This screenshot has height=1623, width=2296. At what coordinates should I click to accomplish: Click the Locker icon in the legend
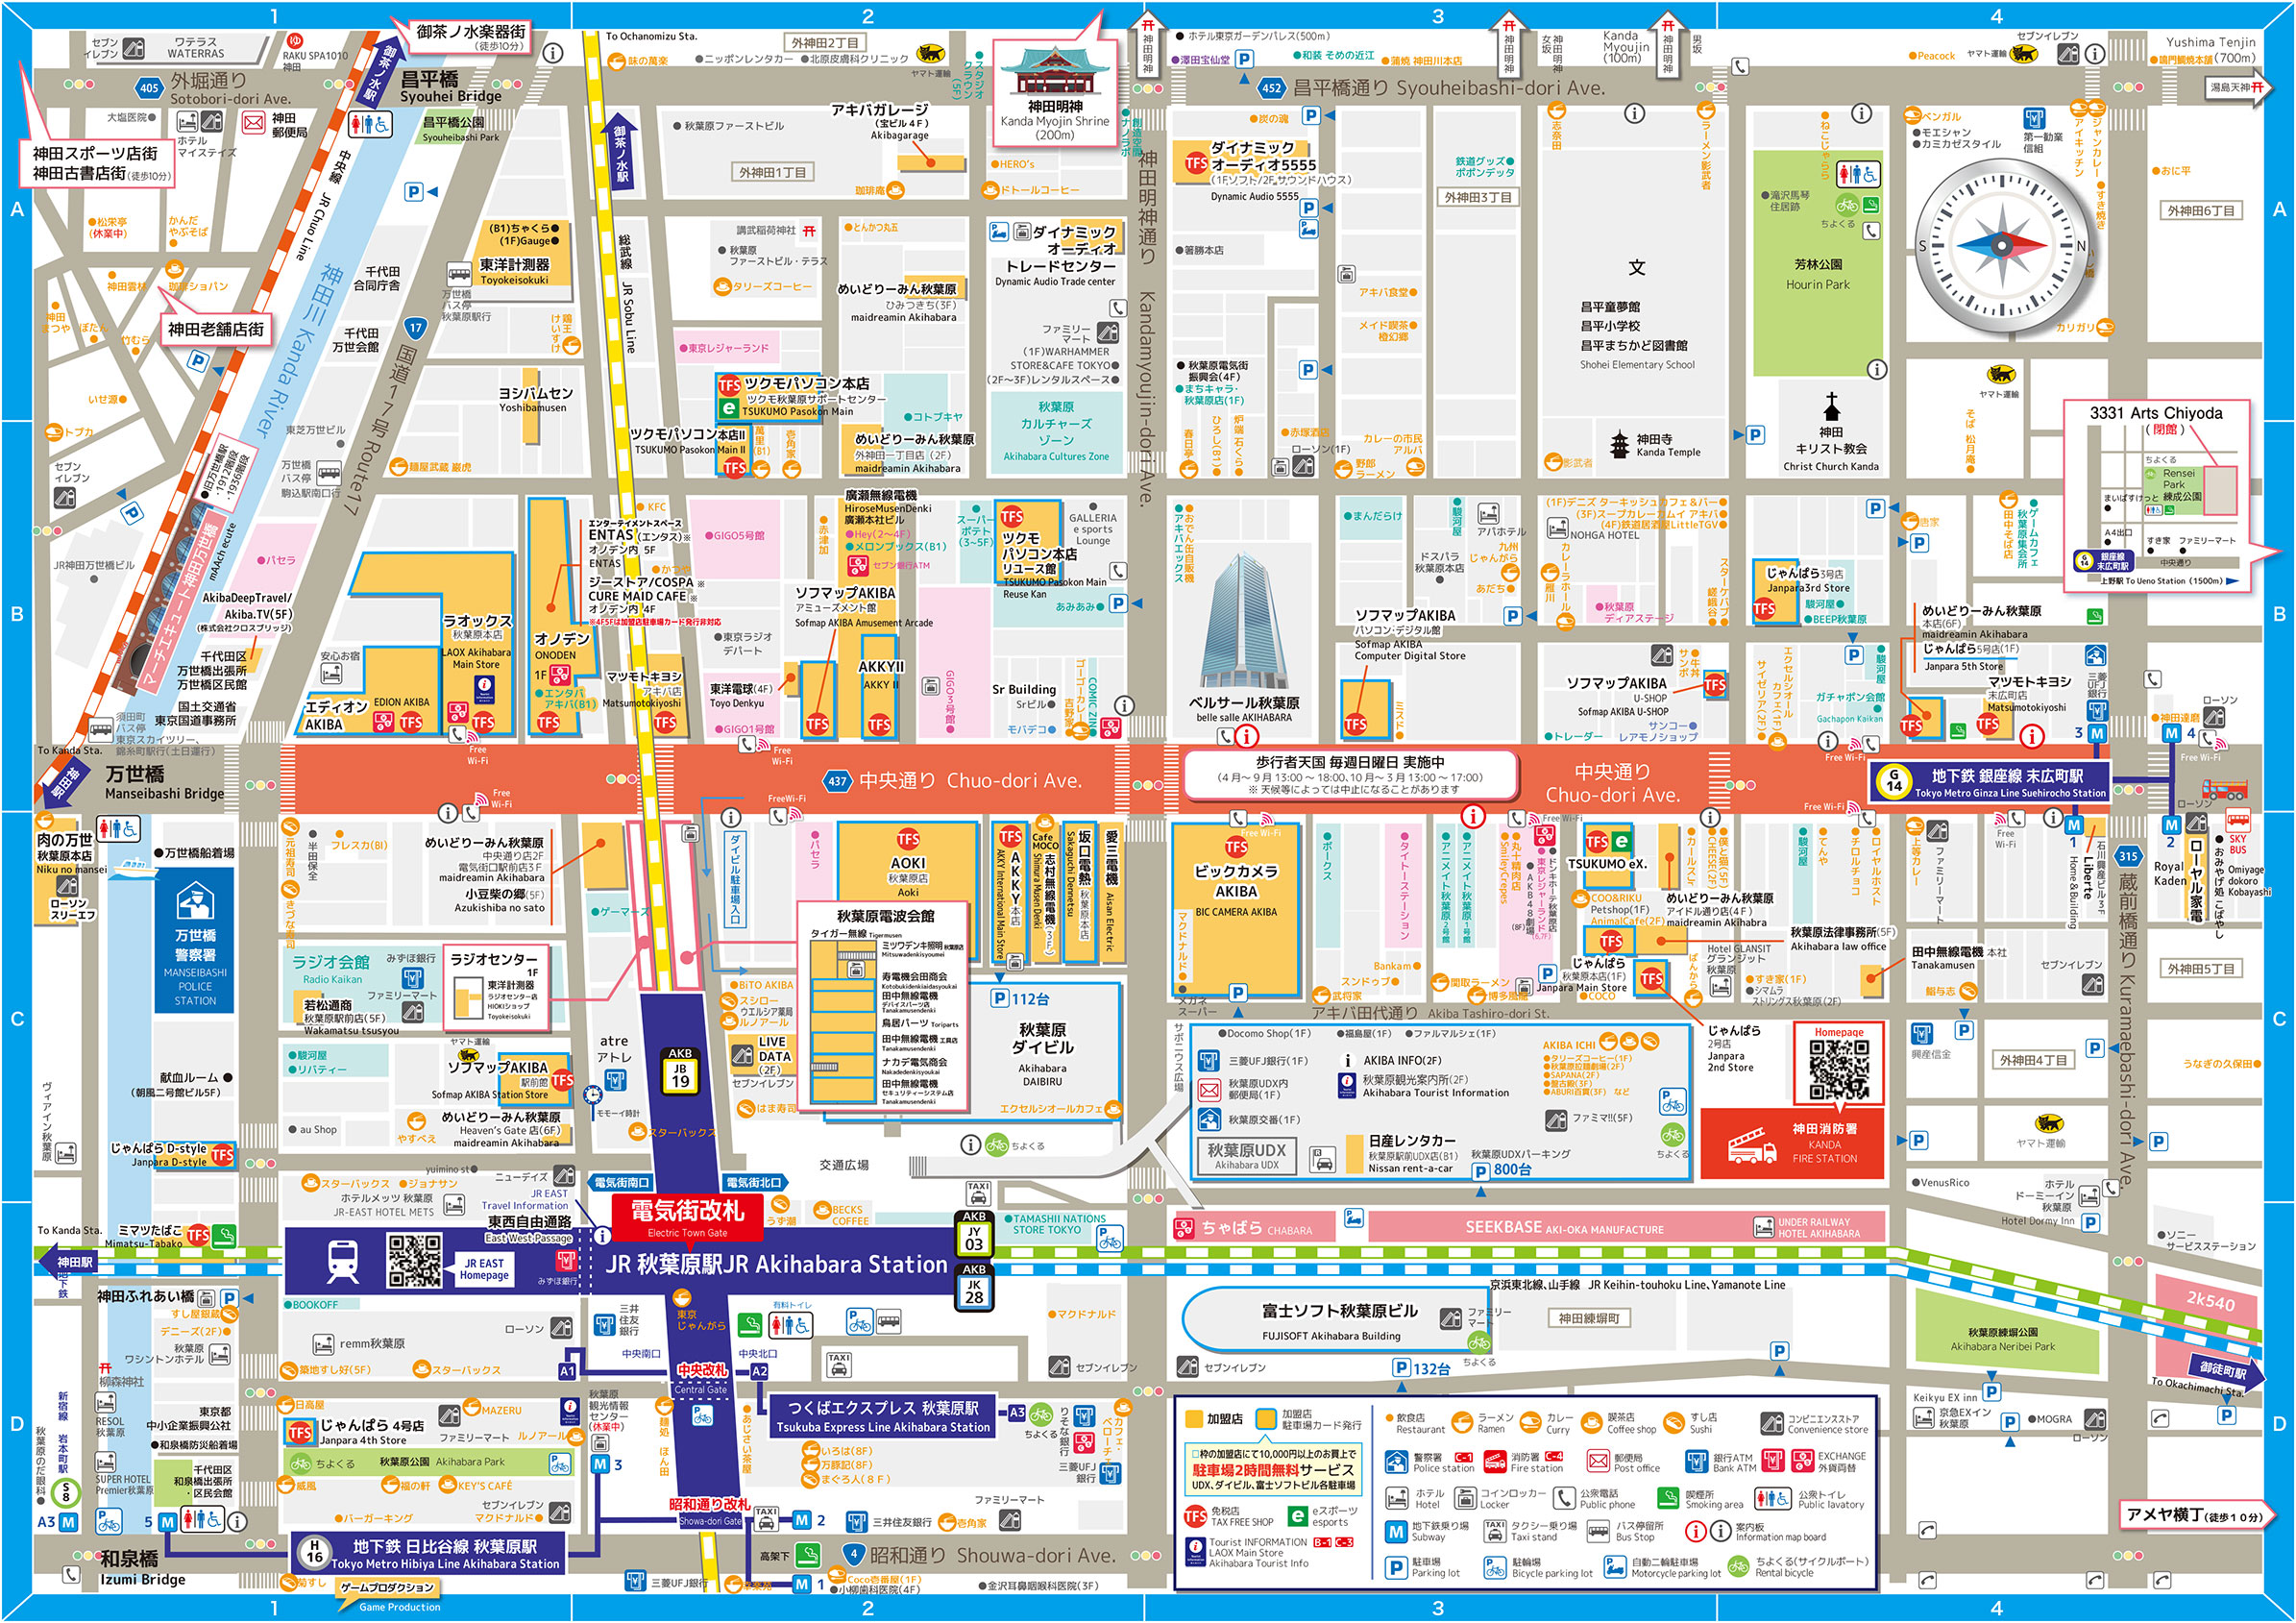coord(1465,1498)
